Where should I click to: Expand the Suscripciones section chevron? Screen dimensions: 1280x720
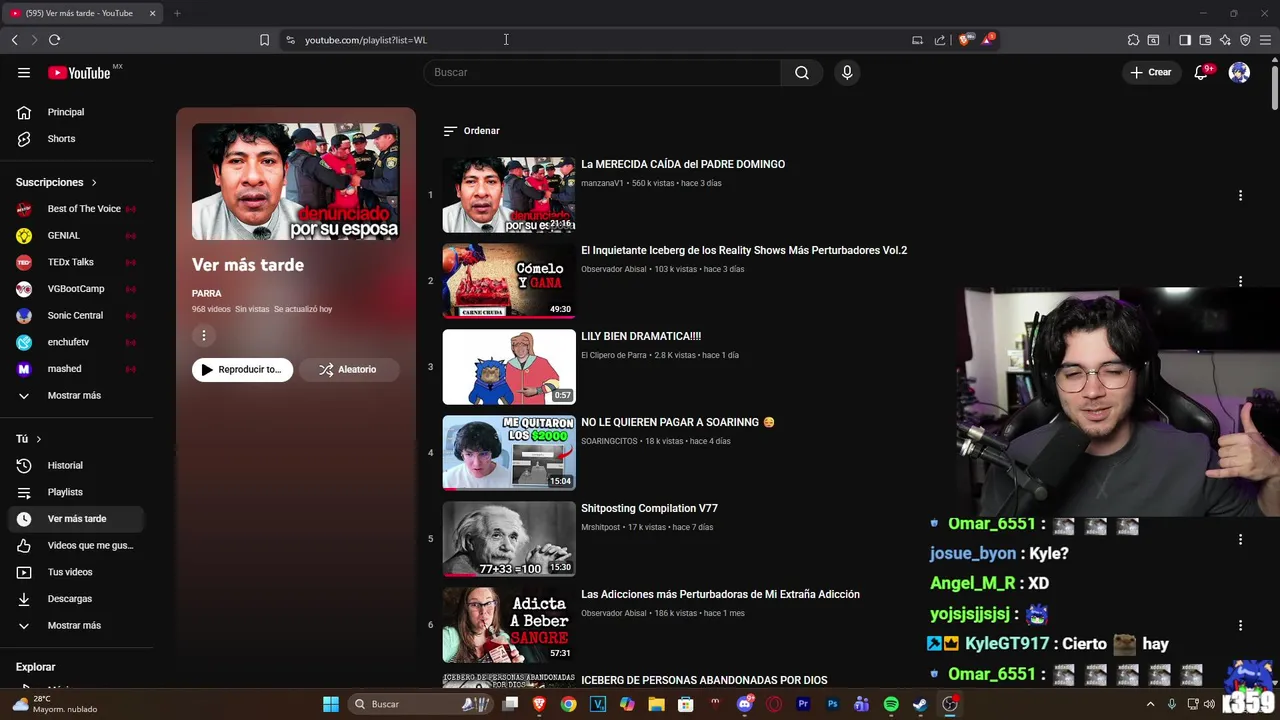click(x=94, y=183)
